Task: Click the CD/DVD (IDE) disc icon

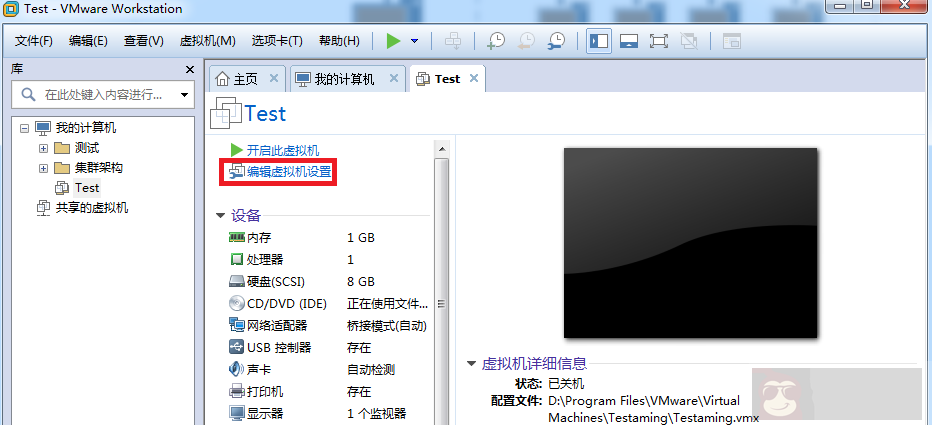Action: tap(237, 304)
